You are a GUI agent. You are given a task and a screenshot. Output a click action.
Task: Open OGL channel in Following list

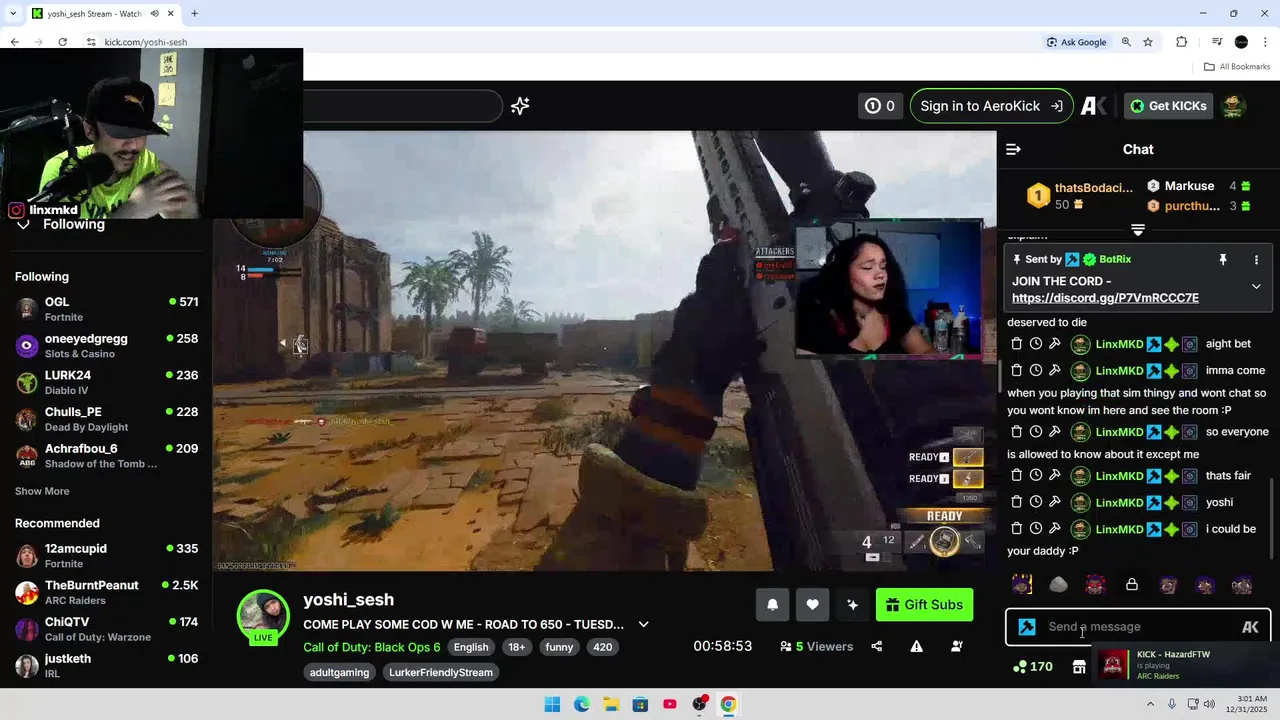(x=106, y=309)
